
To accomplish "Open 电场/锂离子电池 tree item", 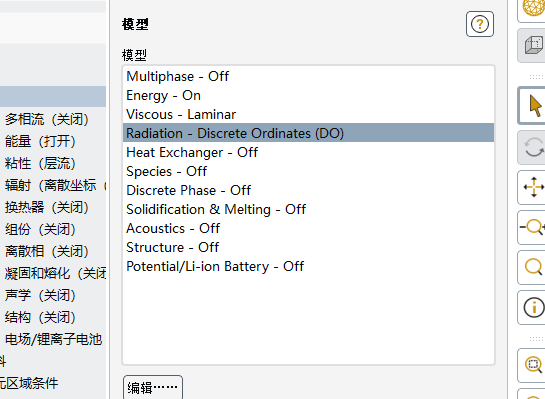I will click(53, 339).
